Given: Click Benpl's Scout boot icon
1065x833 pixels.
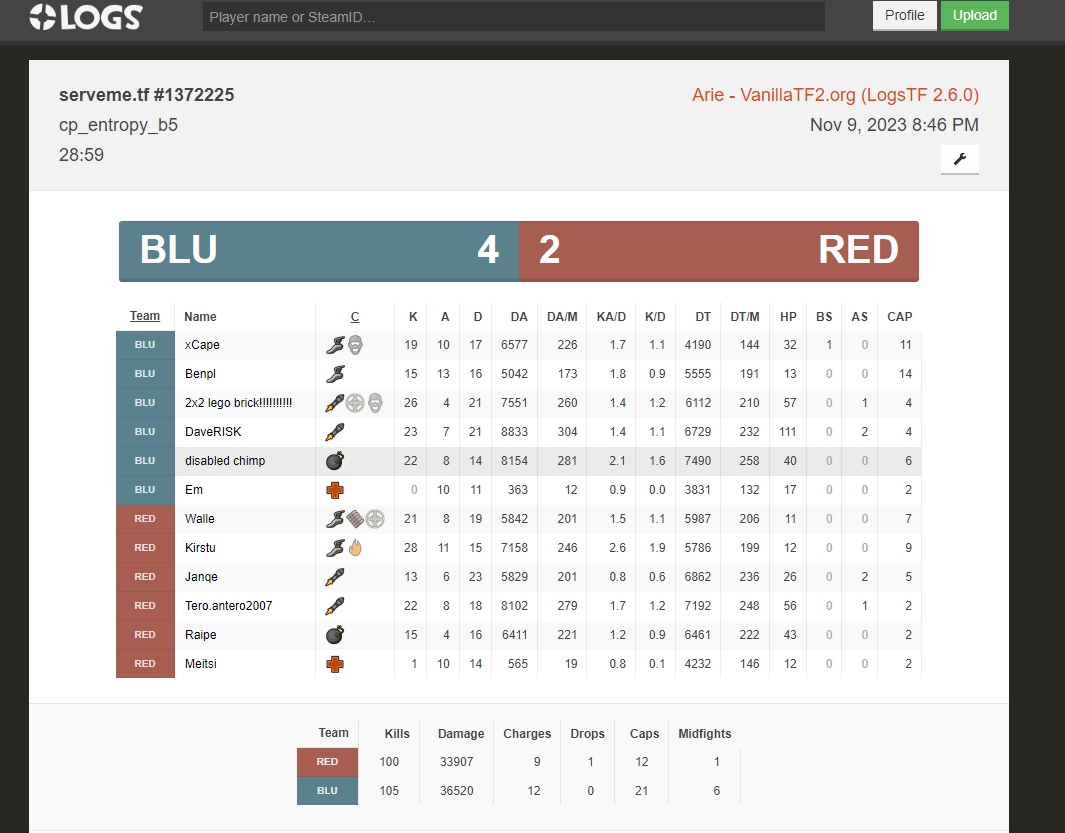Looking at the screenshot, I should [335, 374].
